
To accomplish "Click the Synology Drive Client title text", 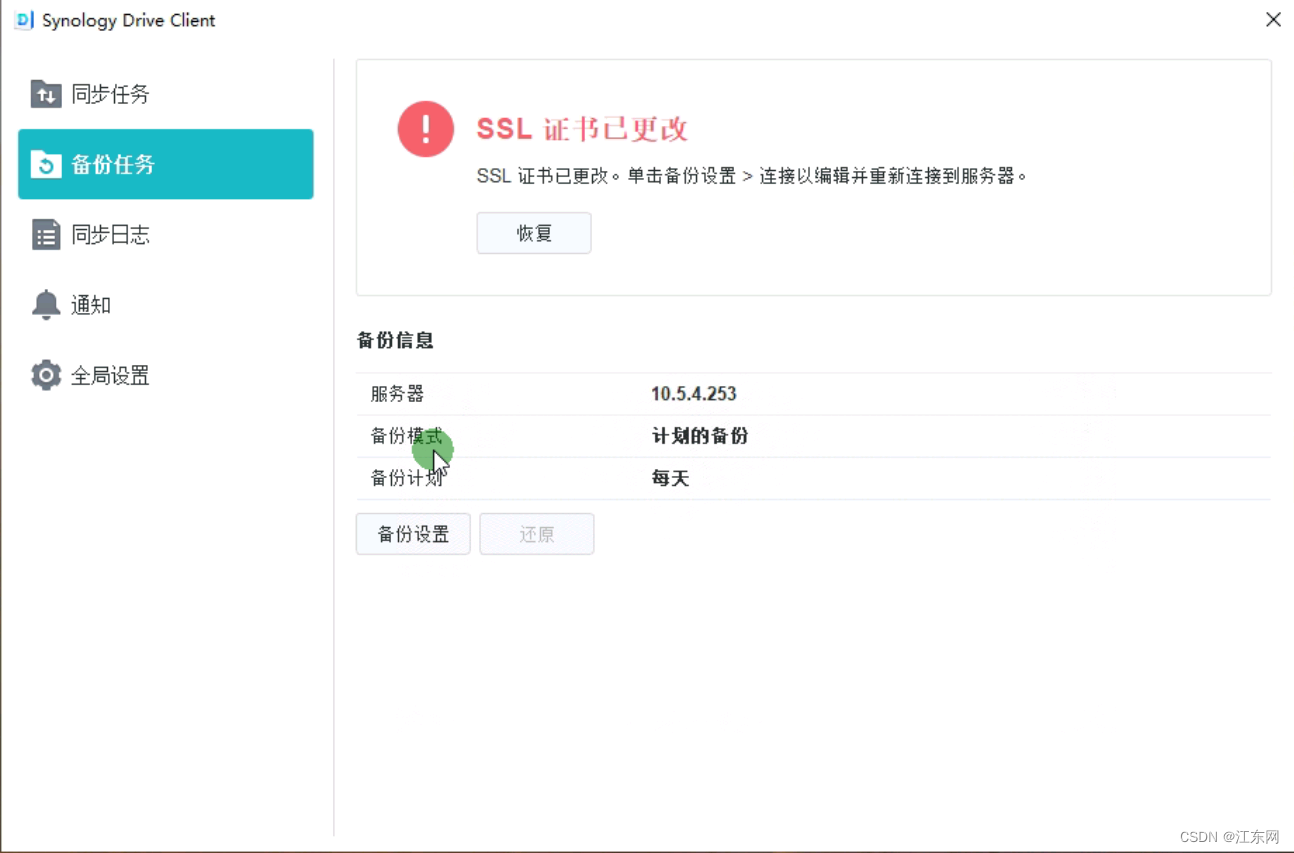I will [x=129, y=20].
